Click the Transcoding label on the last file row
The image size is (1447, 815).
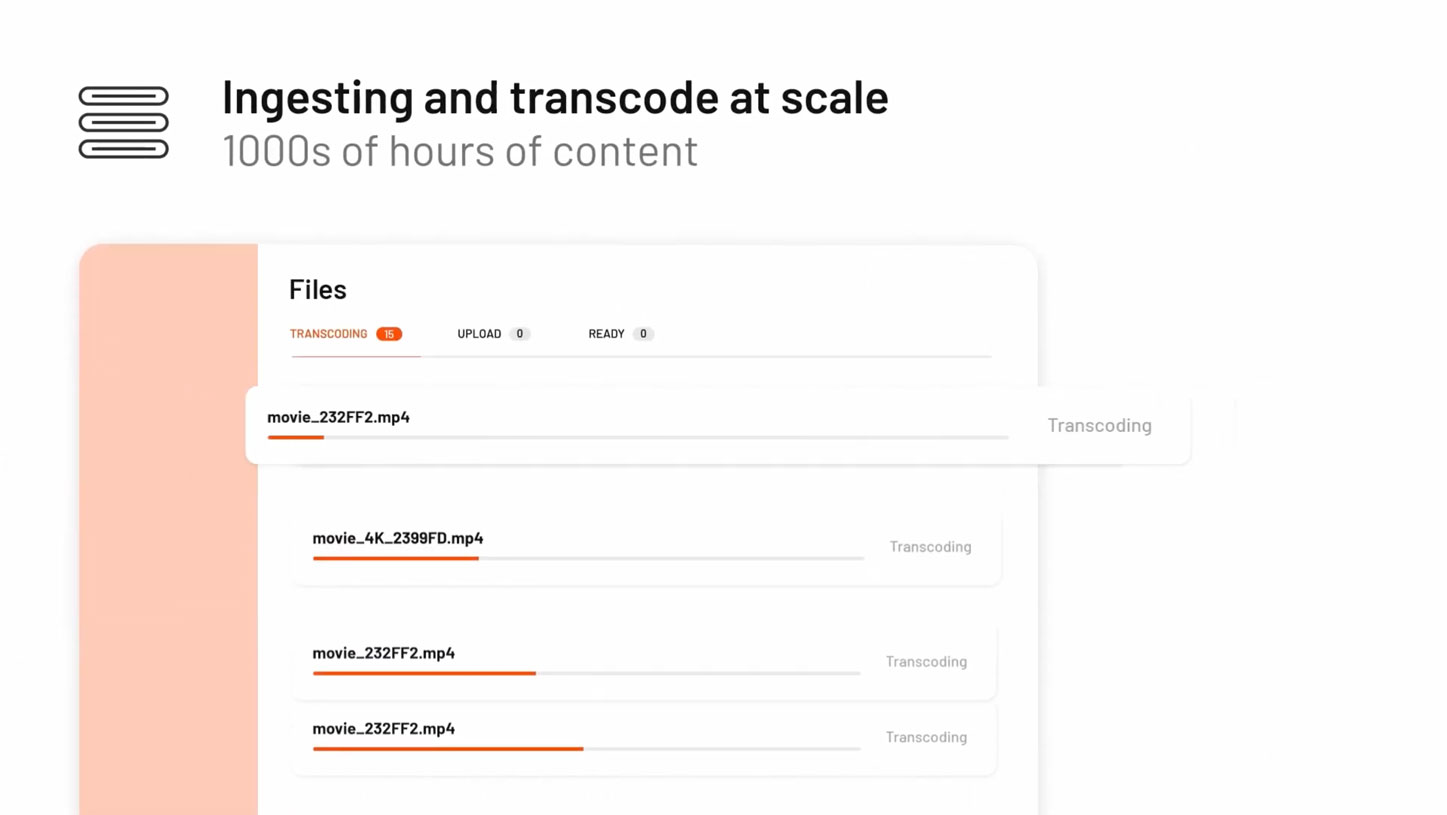[926, 737]
